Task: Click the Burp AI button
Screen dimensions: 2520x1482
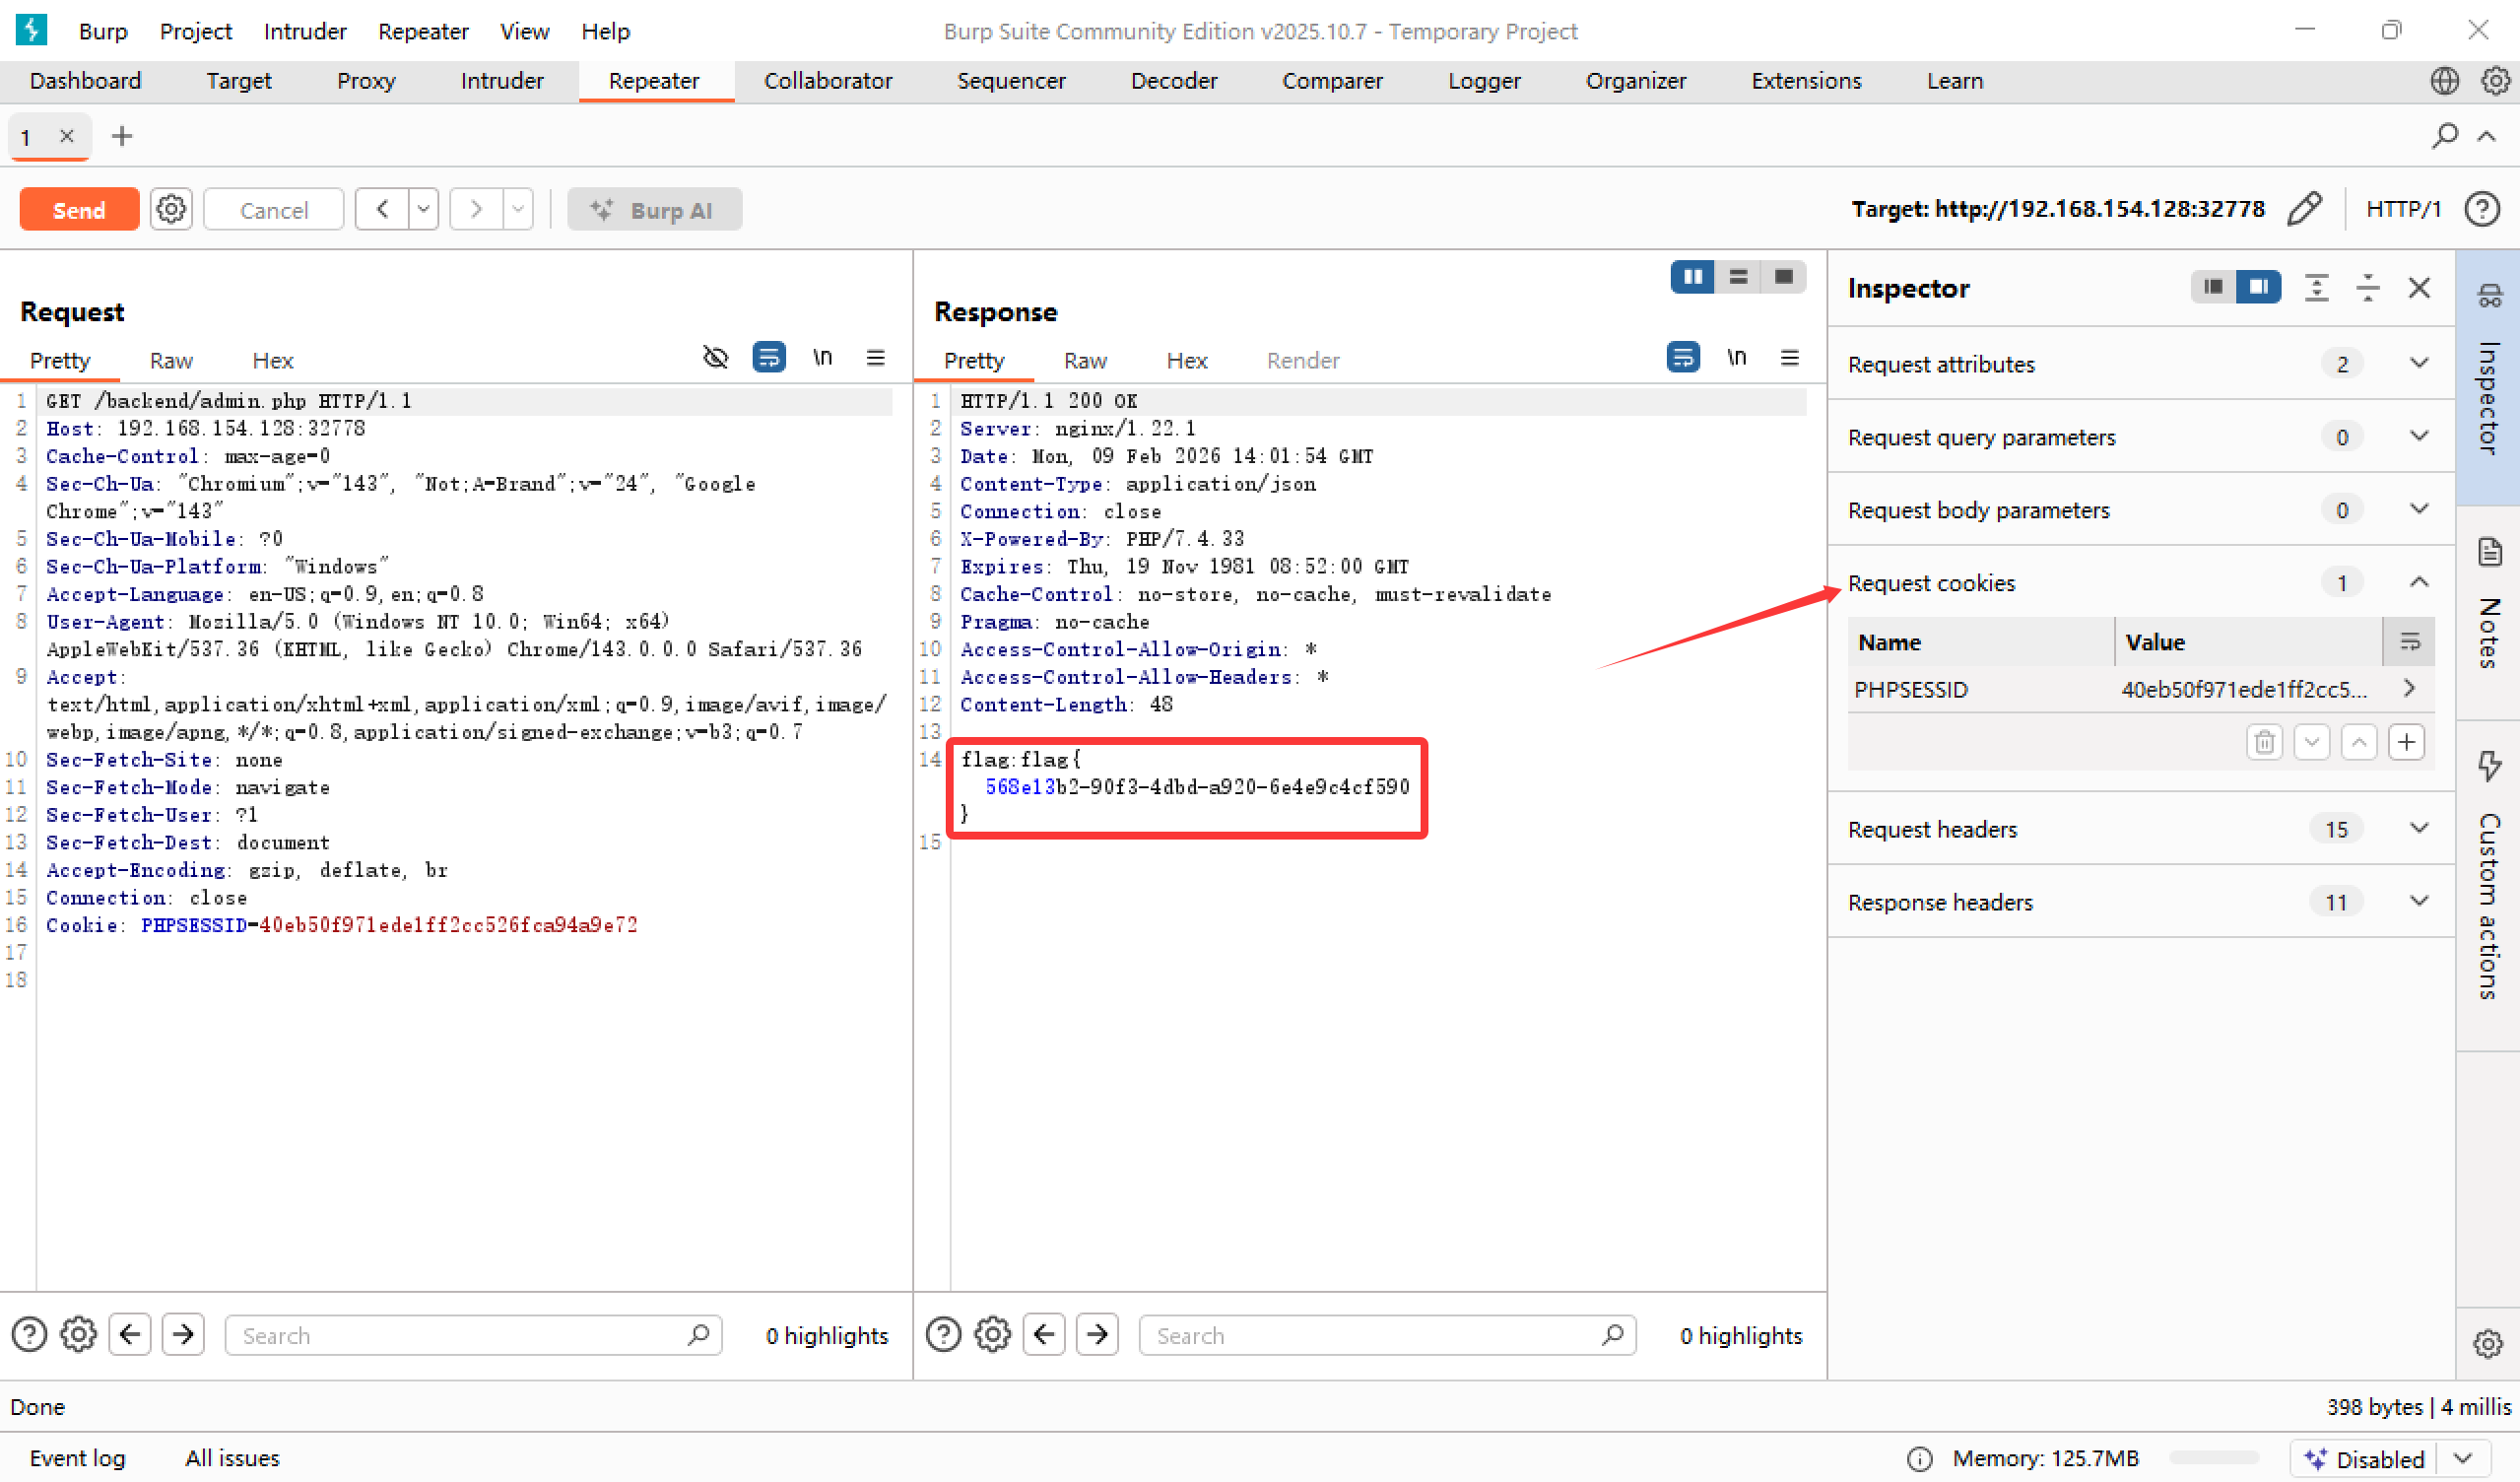Action: 654,210
